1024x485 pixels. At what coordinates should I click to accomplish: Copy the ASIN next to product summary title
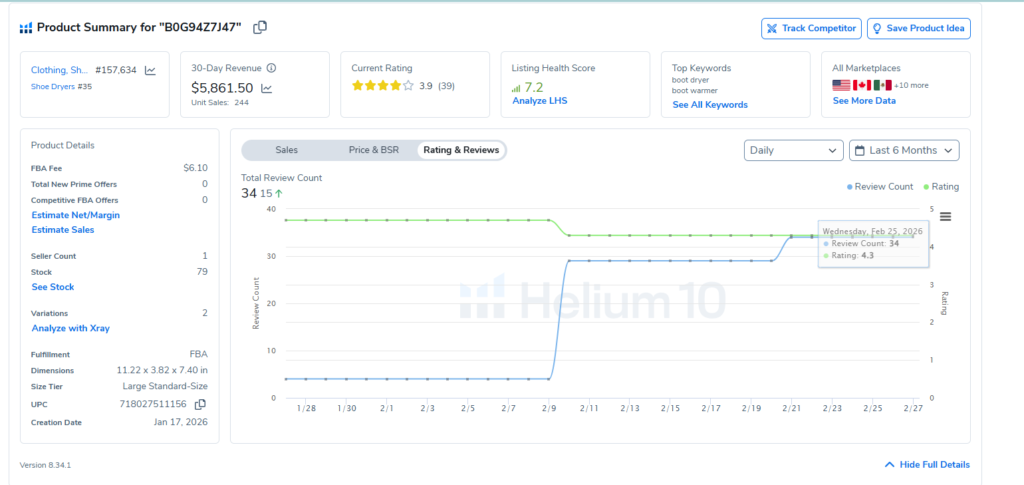pyautogui.click(x=260, y=28)
